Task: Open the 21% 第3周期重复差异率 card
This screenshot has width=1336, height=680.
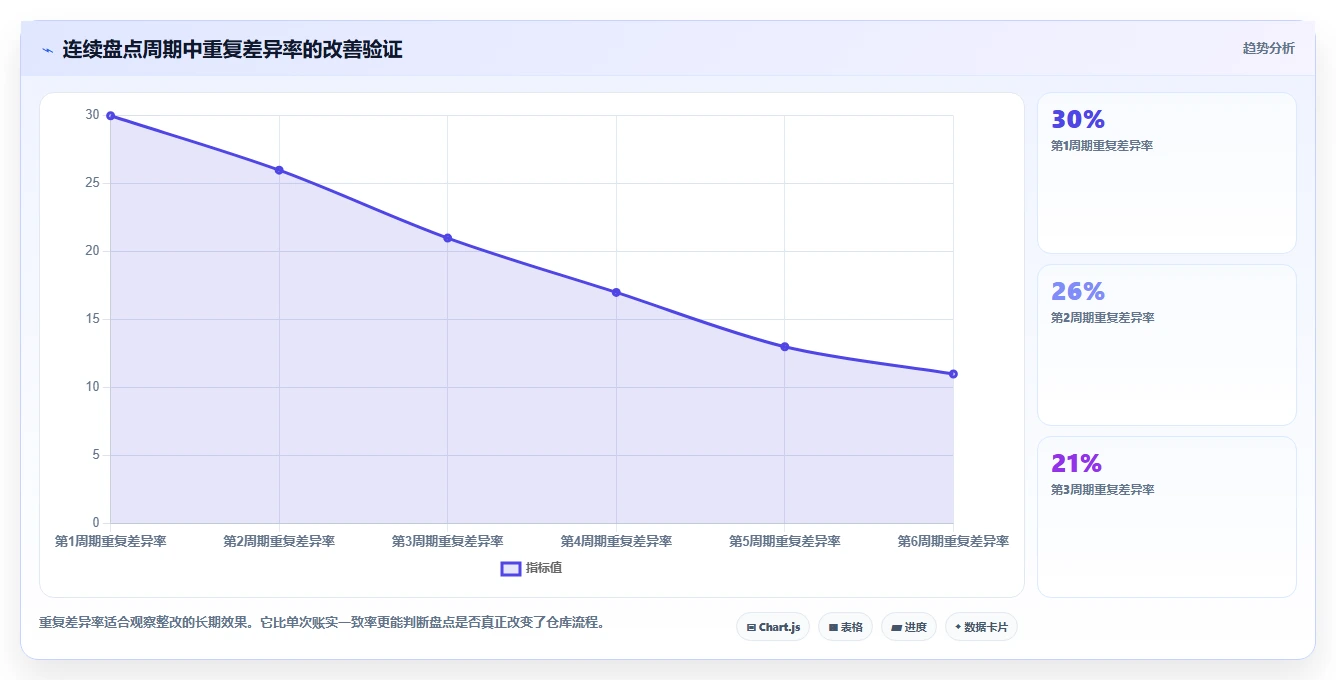Action: (x=1167, y=517)
